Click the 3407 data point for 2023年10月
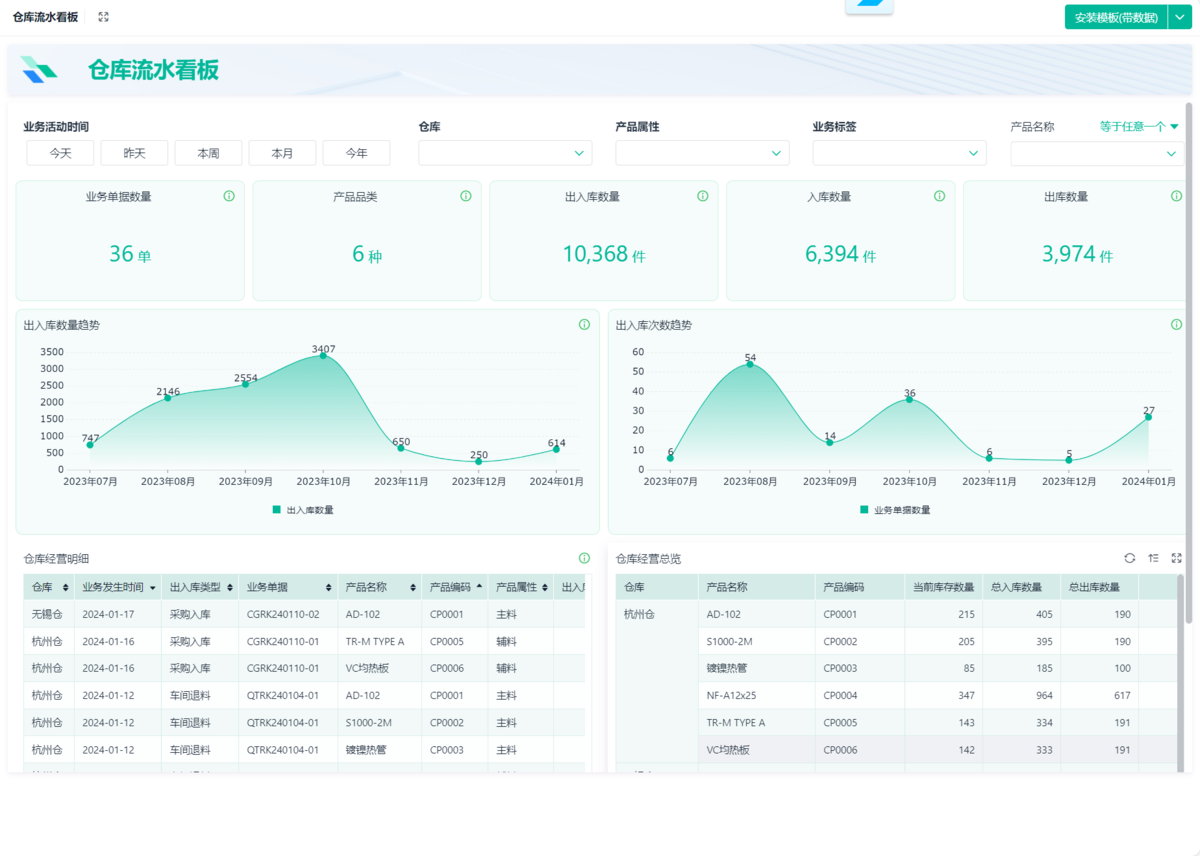The height and width of the screenshot is (856, 1200). [x=323, y=356]
